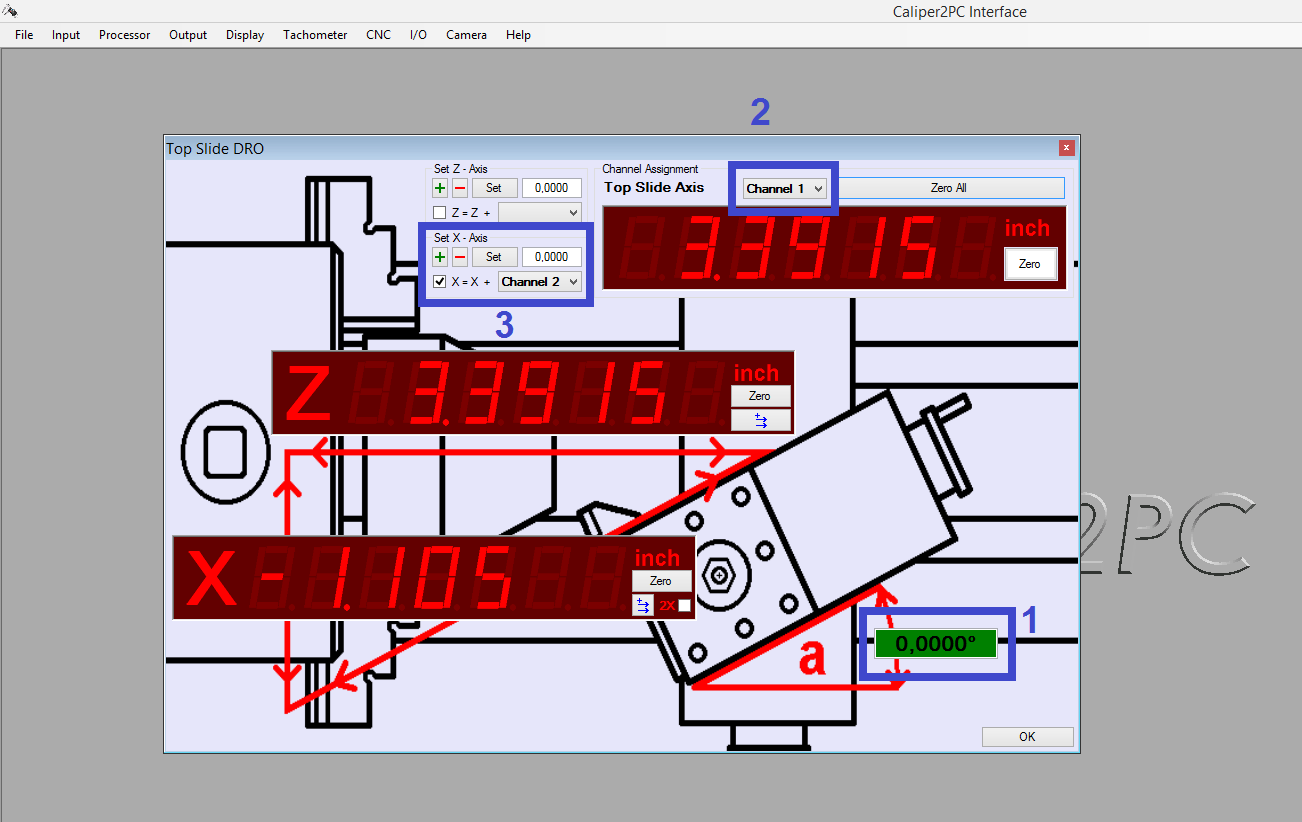This screenshot has width=1302, height=822.
Task: Open the CNC menu
Action: click(x=378, y=35)
